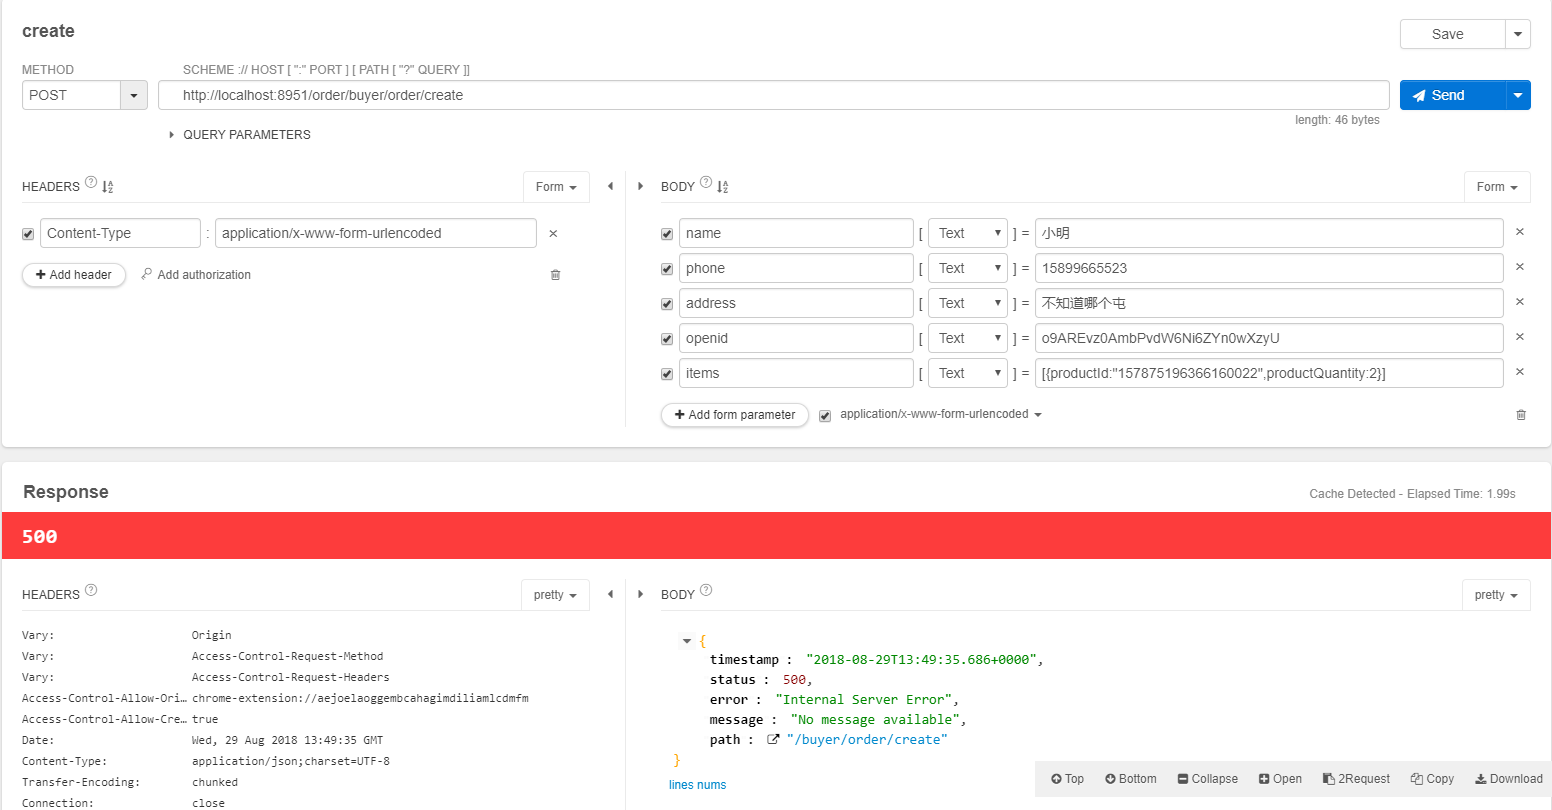Edit the items value field

pos(1269,373)
